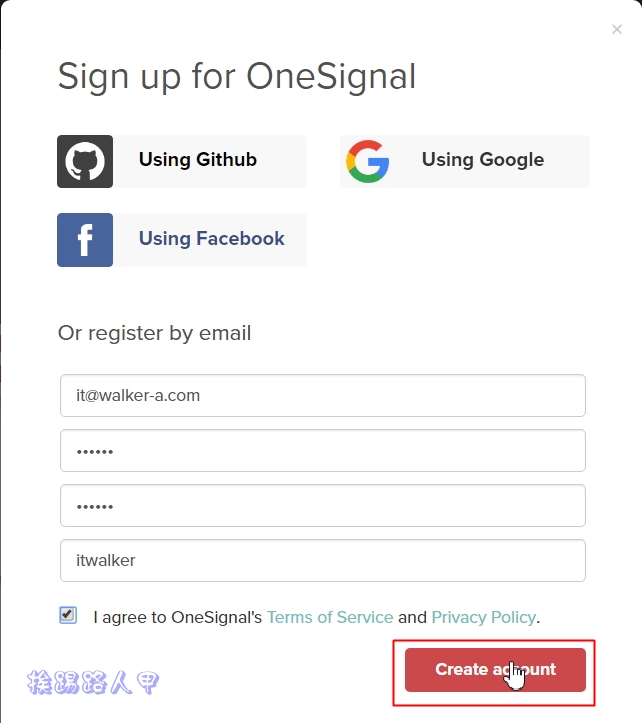Uncheck the agree to terms checkbox
Screen dimensions: 642x723
pyautogui.click(x=68, y=615)
